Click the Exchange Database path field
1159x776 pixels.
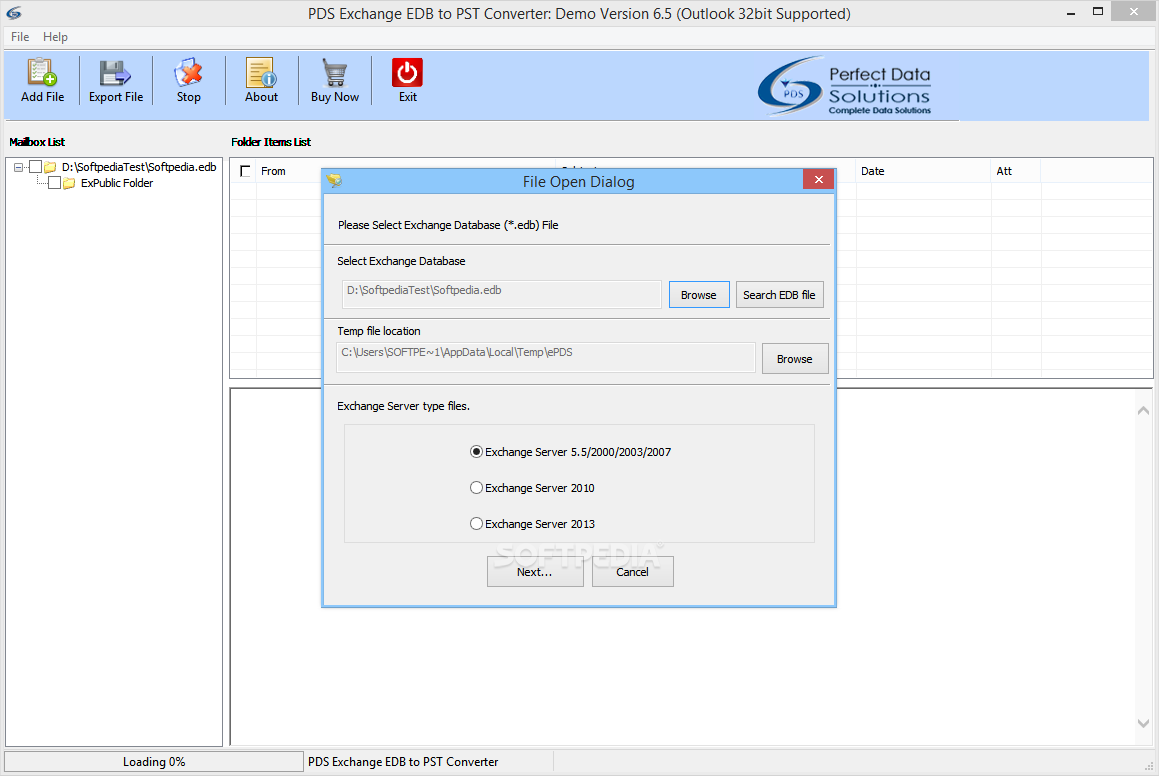(x=501, y=294)
